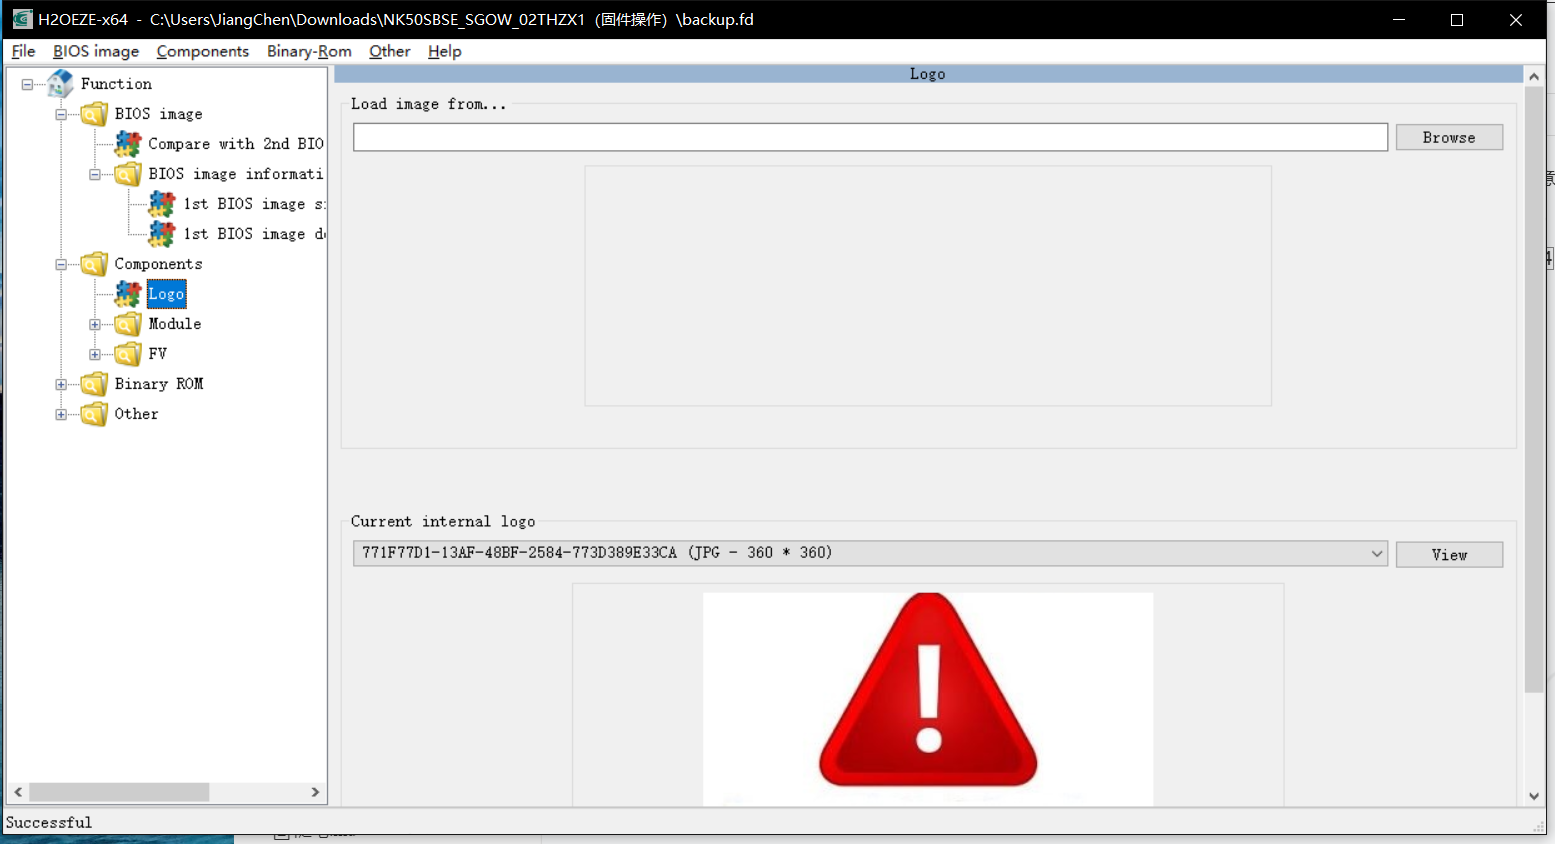
Task: Open the File menu
Action: 23,51
